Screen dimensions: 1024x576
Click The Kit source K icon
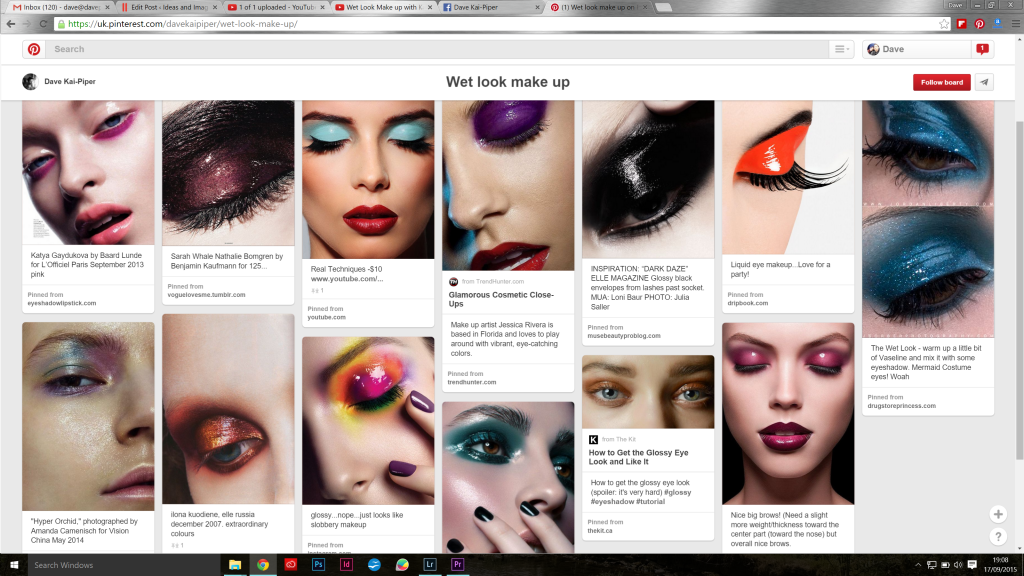tap(593, 440)
